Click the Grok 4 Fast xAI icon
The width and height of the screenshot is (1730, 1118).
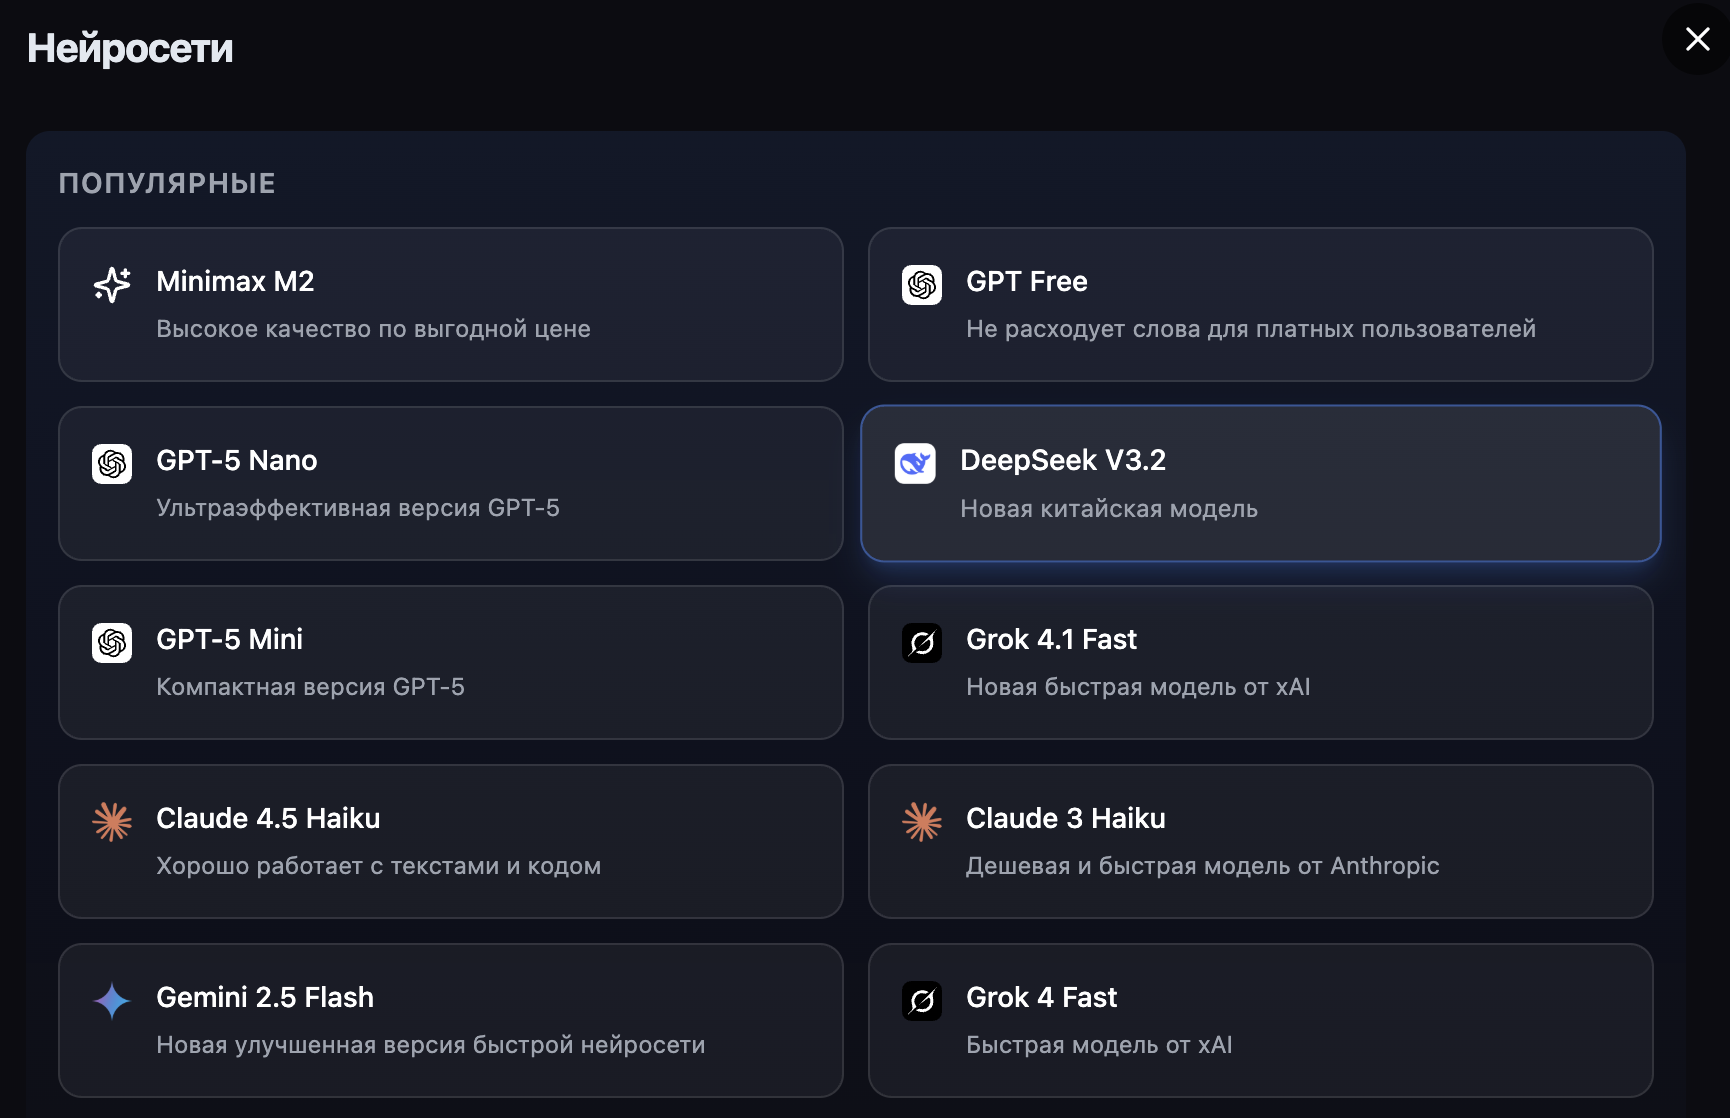coord(922,1001)
